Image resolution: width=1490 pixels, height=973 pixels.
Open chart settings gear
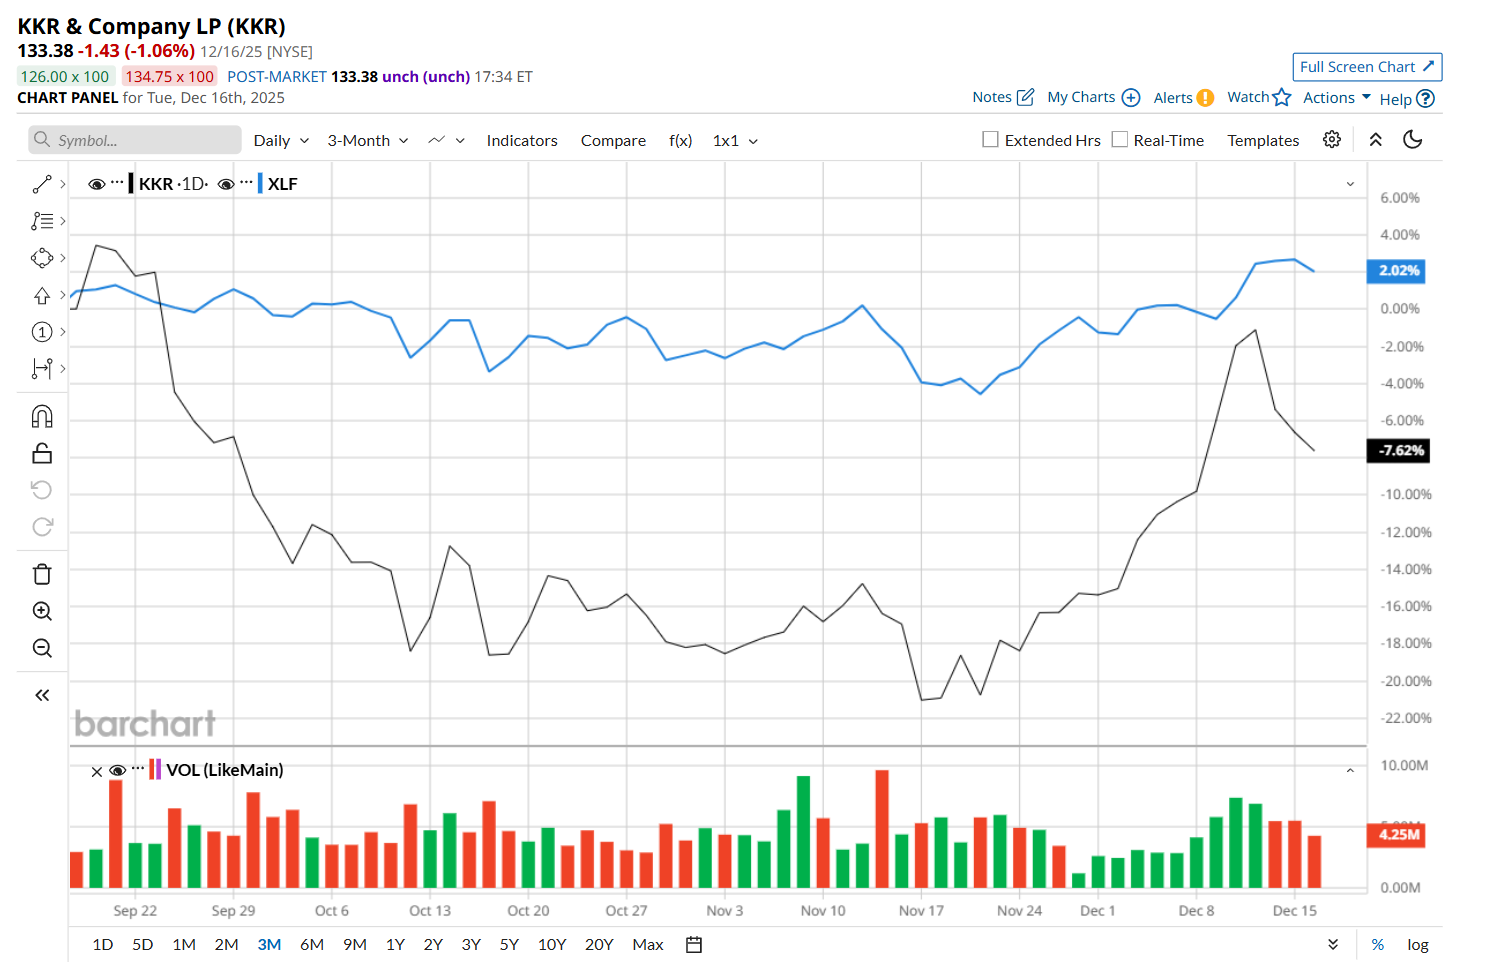tap(1332, 140)
